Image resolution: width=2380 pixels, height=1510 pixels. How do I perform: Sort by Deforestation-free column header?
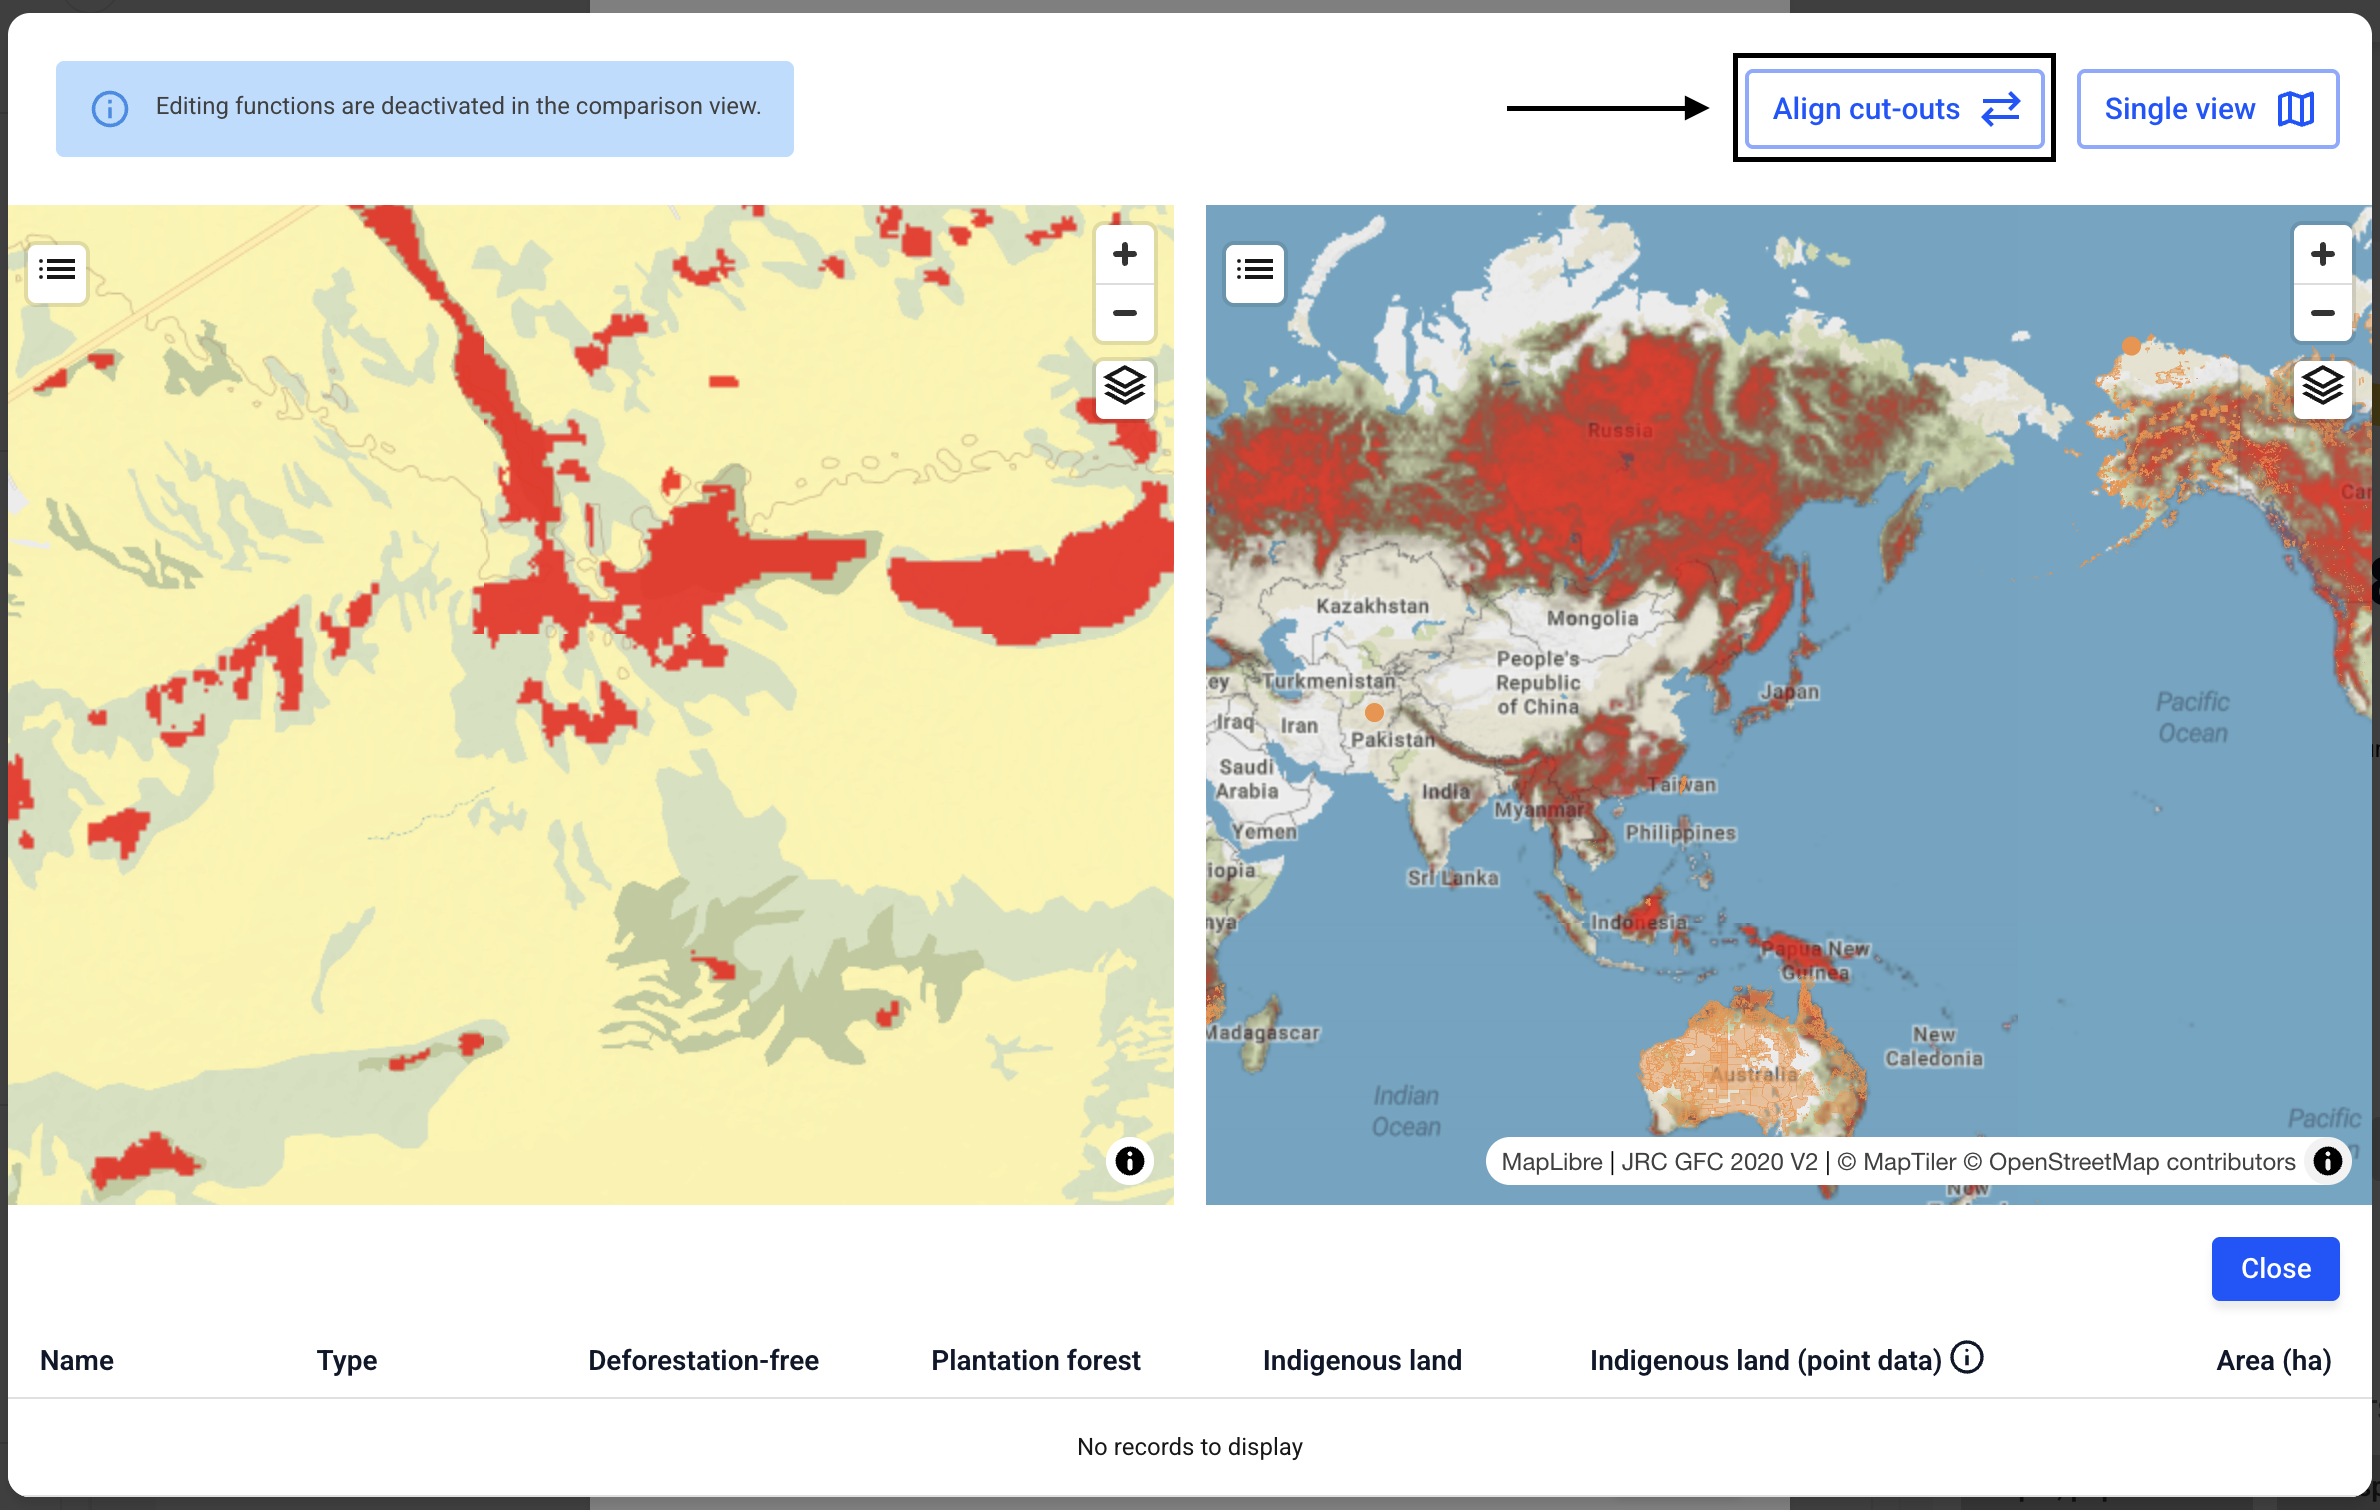(703, 1360)
